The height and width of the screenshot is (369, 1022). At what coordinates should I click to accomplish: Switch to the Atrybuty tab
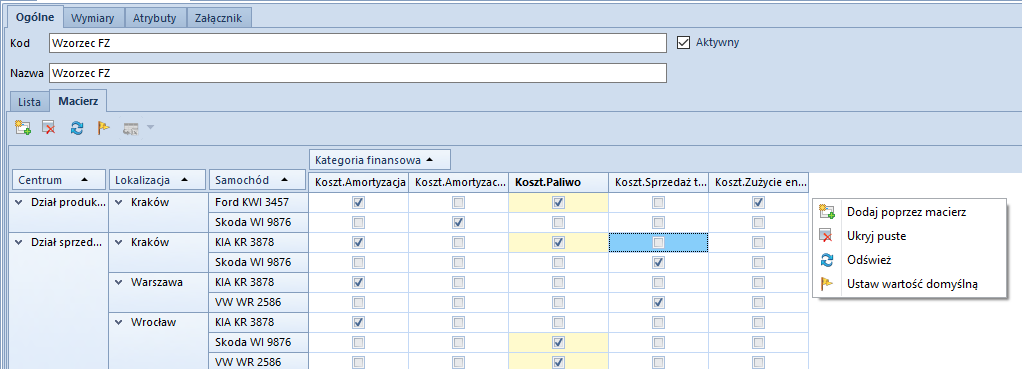point(154,18)
